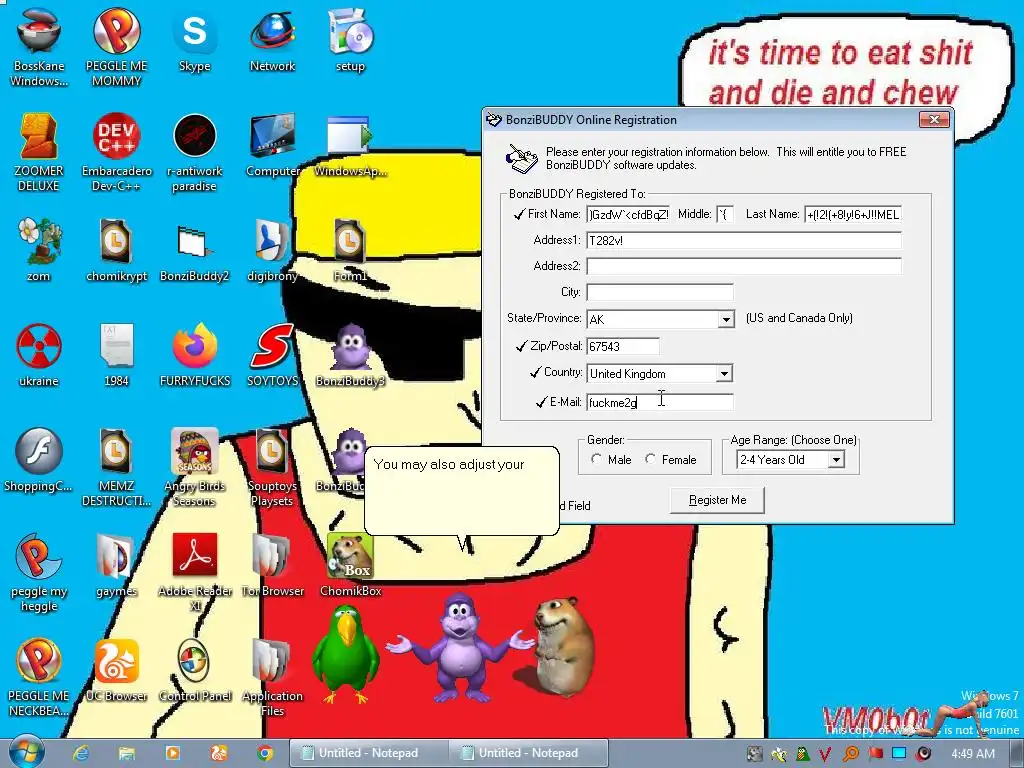The width and height of the screenshot is (1024, 768).
Task: Open the Computer desktop icon
Action: (272, 145)
